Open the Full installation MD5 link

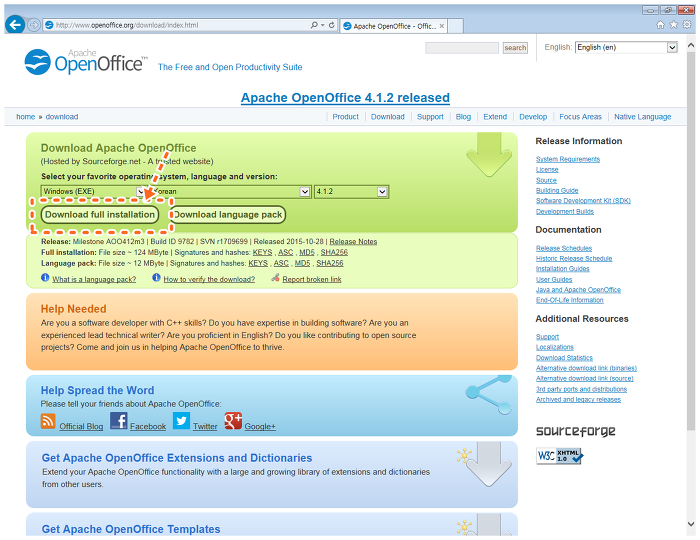[307, 252]
